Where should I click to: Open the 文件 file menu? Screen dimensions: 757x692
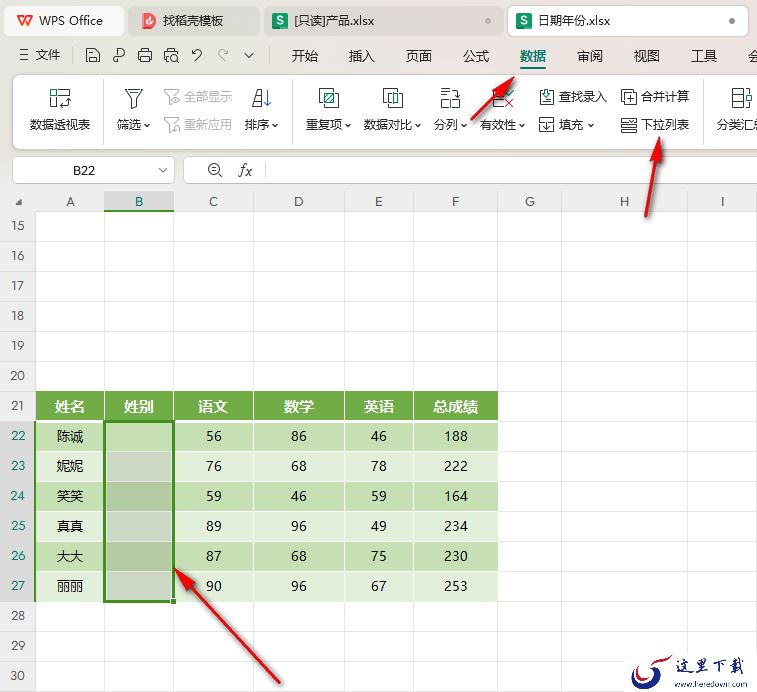point(40,55)
